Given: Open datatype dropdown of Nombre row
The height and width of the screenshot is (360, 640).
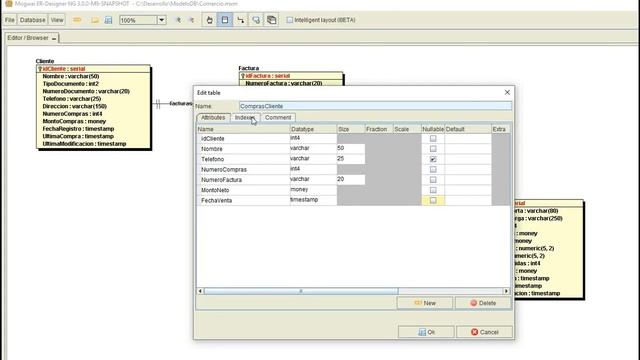Looking at the screenshot, I should (313, 149).
